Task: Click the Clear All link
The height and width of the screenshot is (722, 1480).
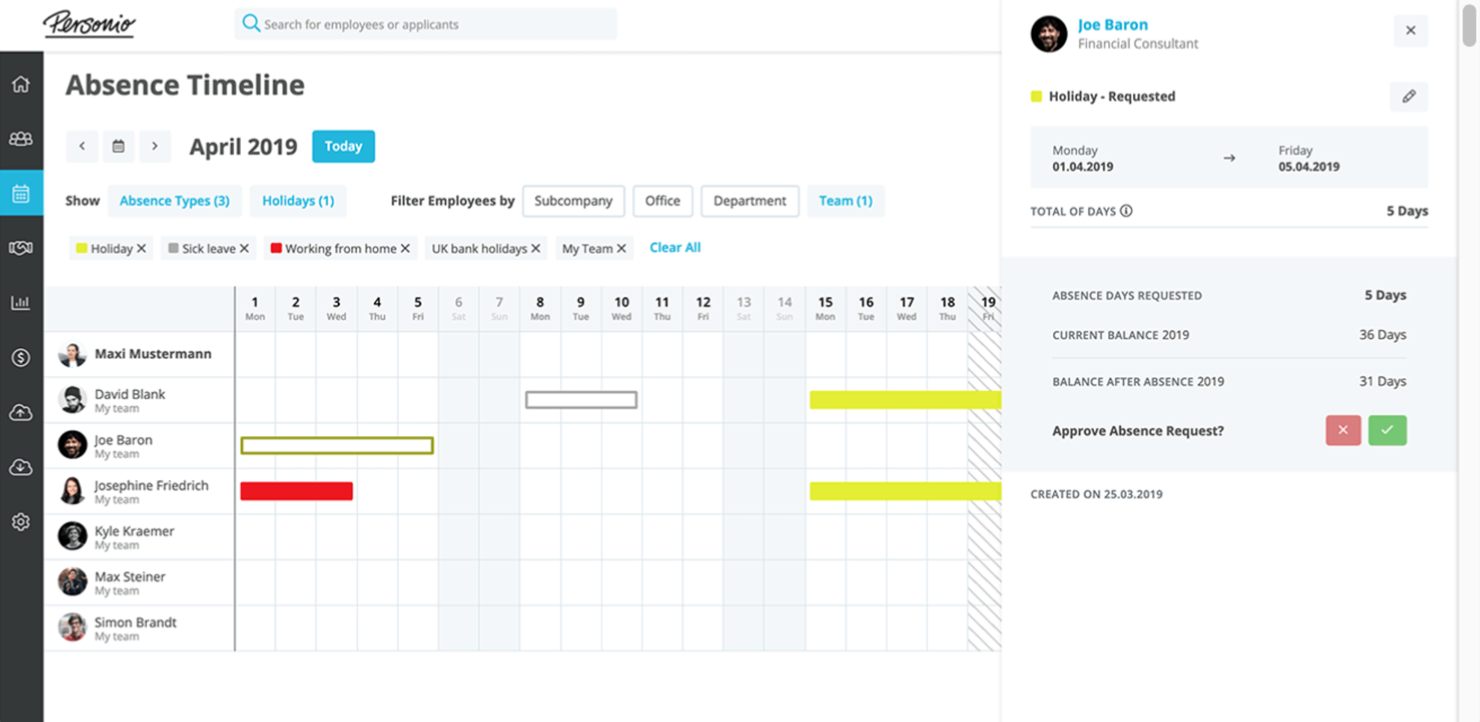Action: (x=675, y=248)
